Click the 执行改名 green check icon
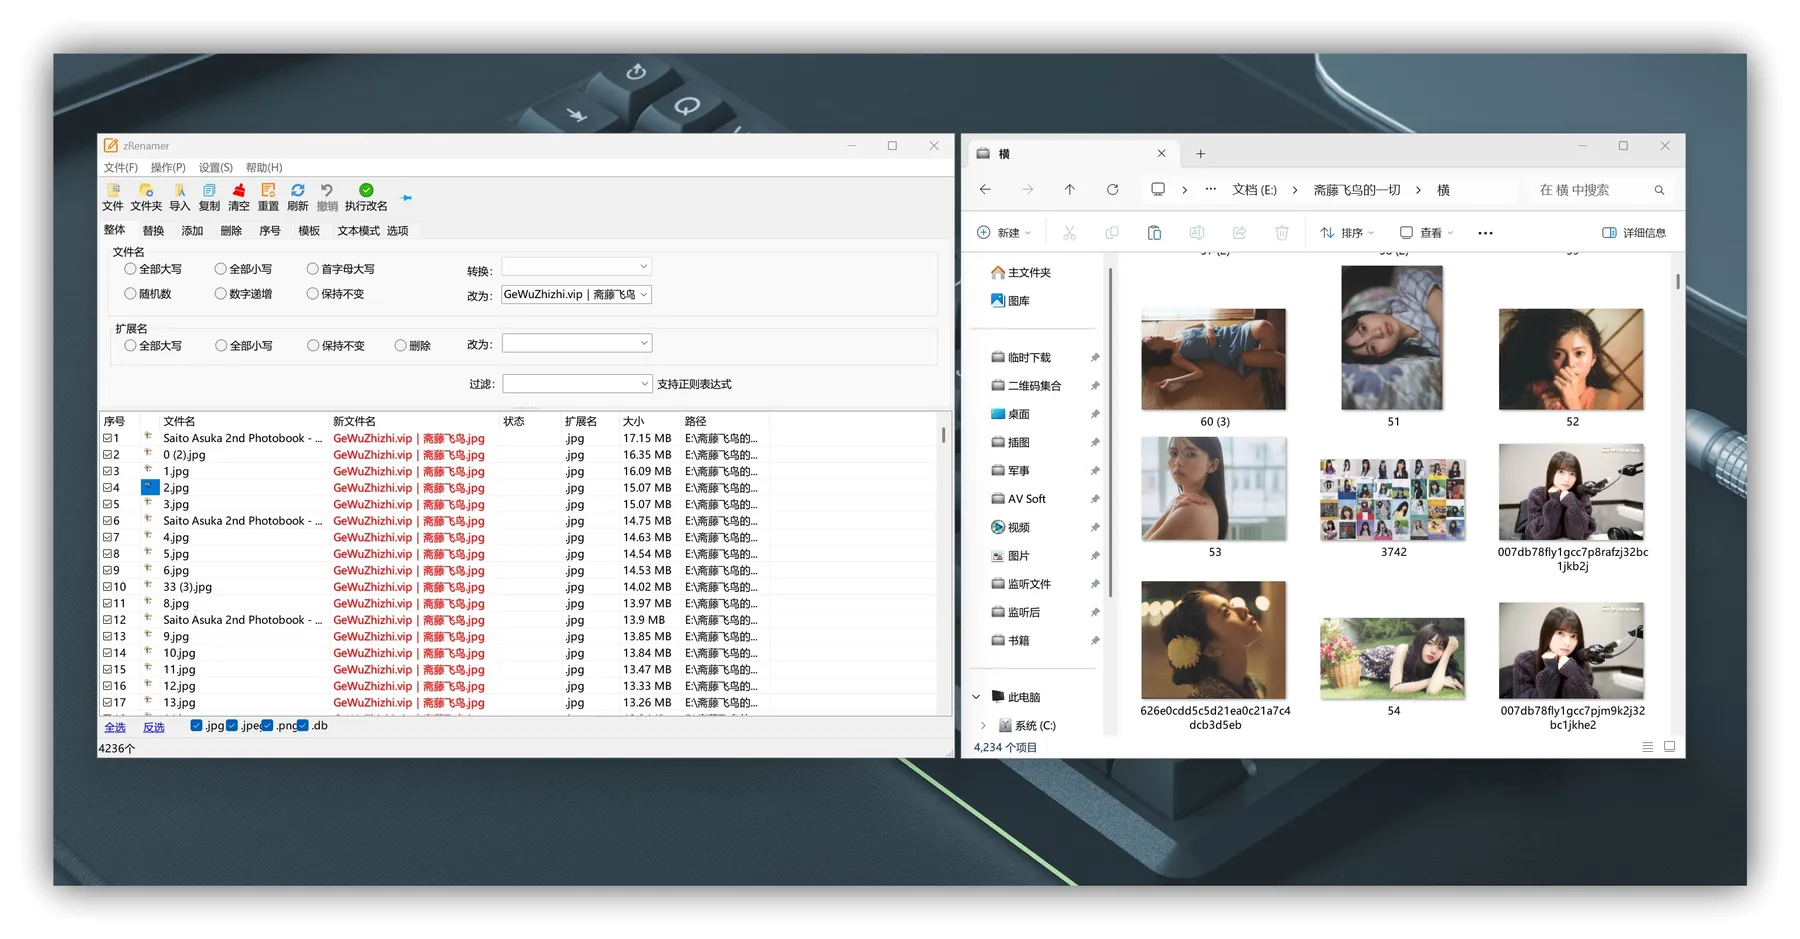Screen dimensions: 1800x939 tap(366, 191)
